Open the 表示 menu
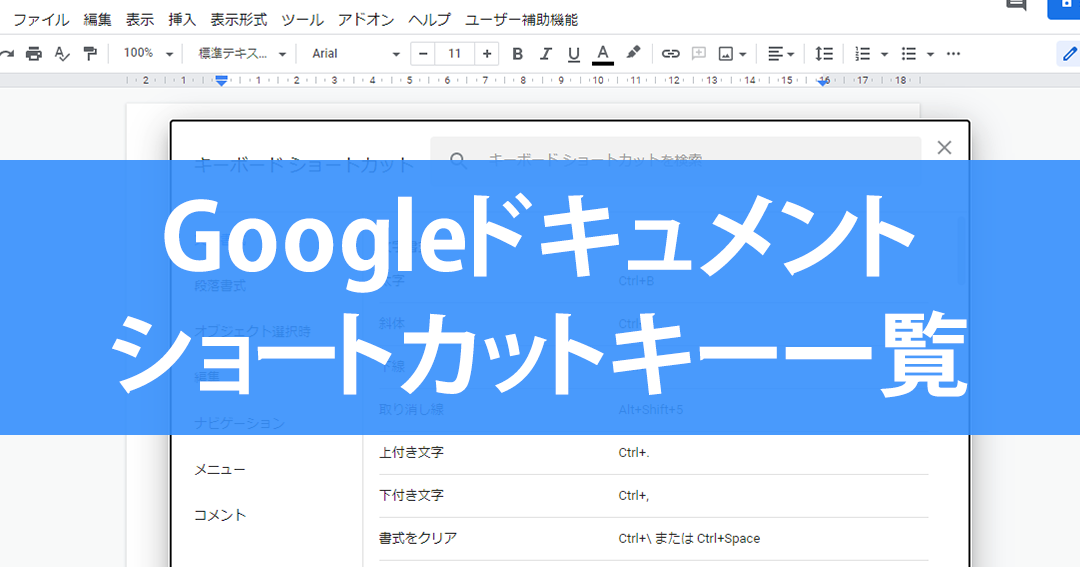This screenshot has width=1080, height=567. pyautogui.click(x=140, y=20)
